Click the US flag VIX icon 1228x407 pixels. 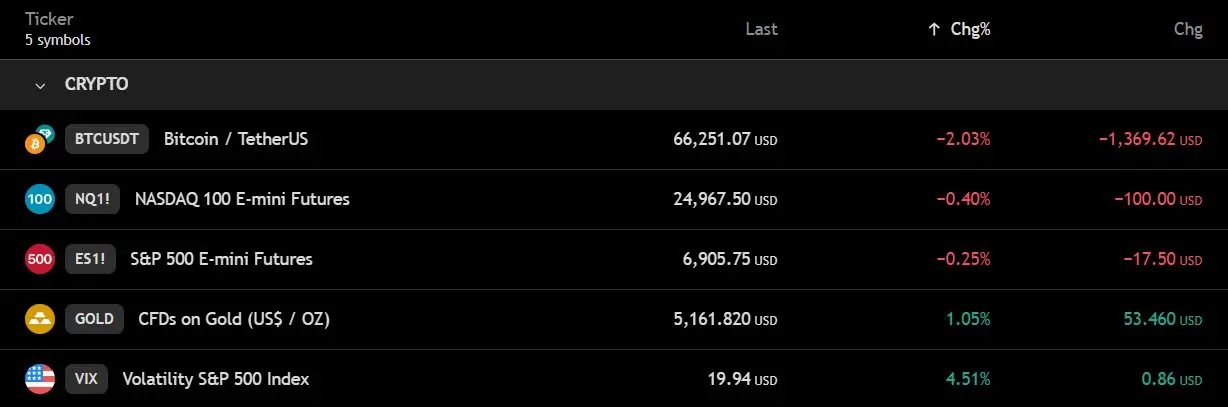tap(39, 379)
